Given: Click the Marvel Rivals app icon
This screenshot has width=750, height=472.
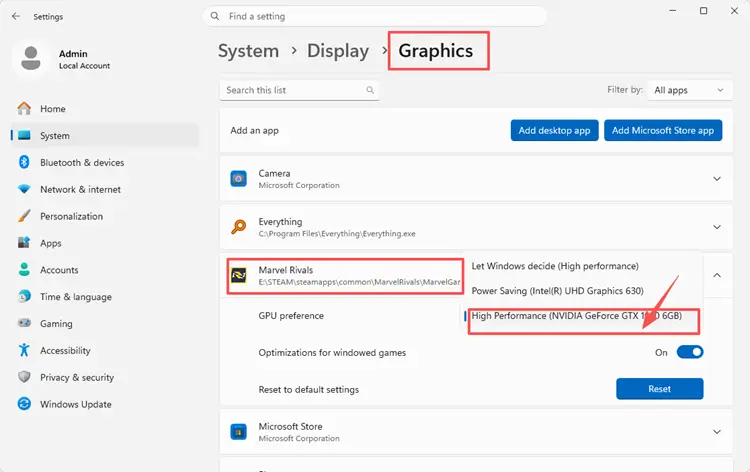Looking at the screenshot, I should (x=239, y=275).
